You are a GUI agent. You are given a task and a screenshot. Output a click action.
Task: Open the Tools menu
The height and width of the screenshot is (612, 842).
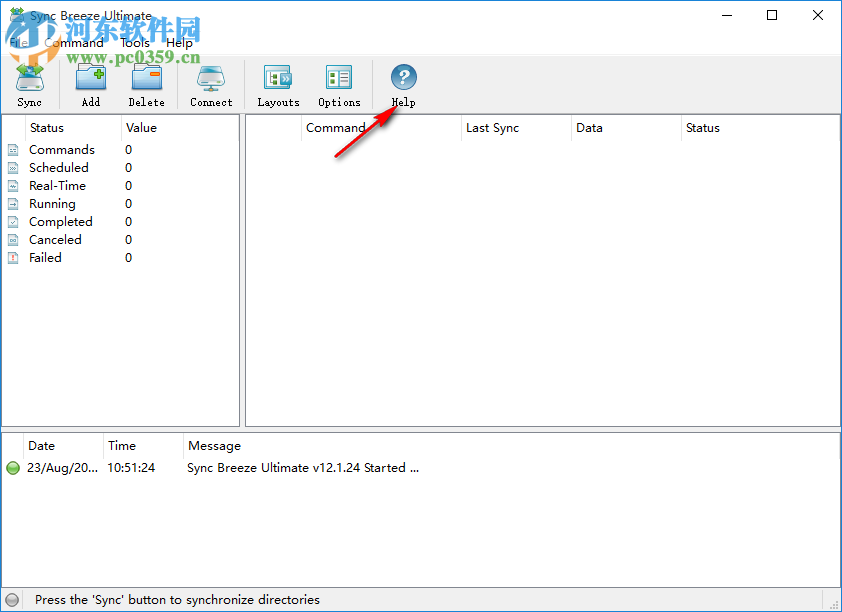pos(134,42)
